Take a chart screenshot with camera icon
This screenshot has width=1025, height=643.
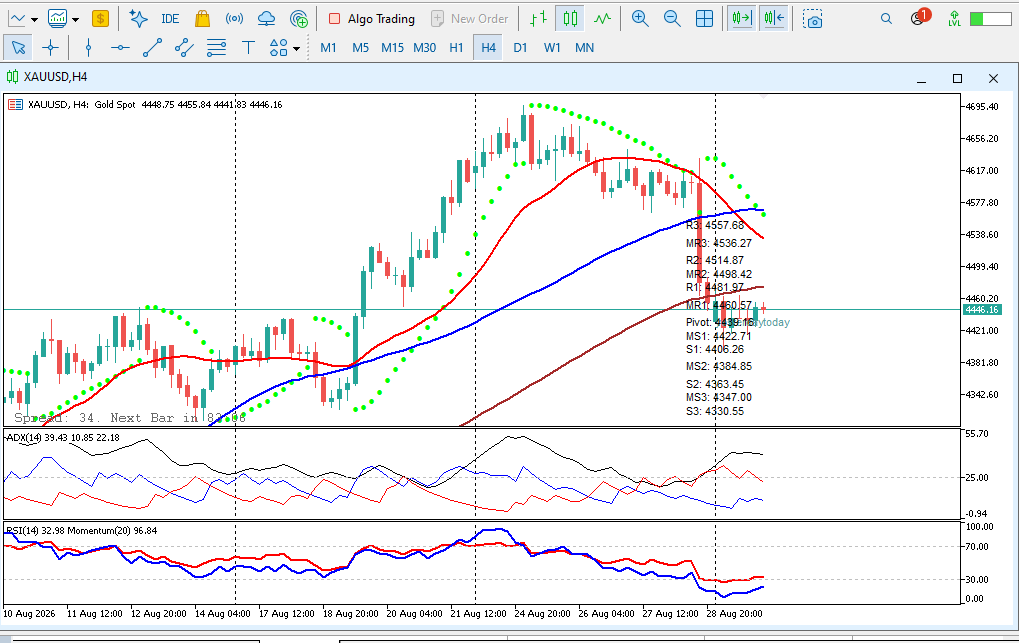812,19
